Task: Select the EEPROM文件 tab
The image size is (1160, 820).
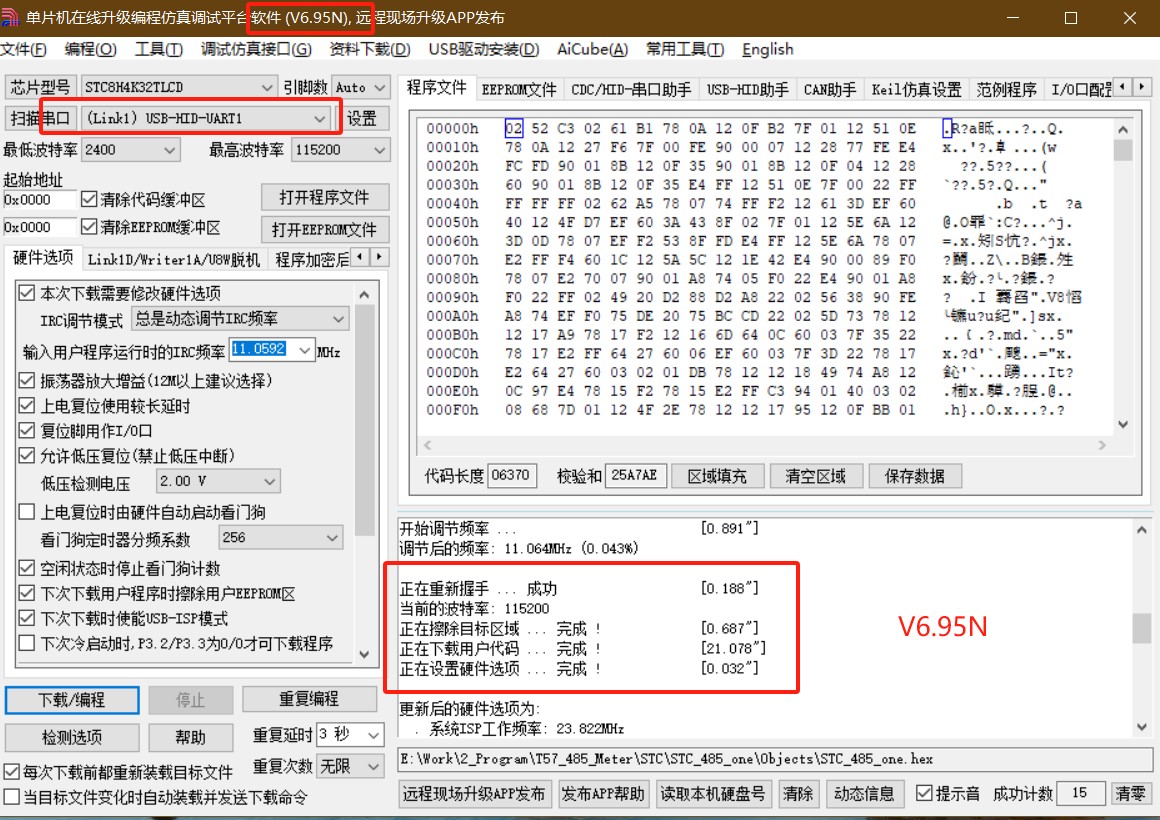Action: pos(519,90)
